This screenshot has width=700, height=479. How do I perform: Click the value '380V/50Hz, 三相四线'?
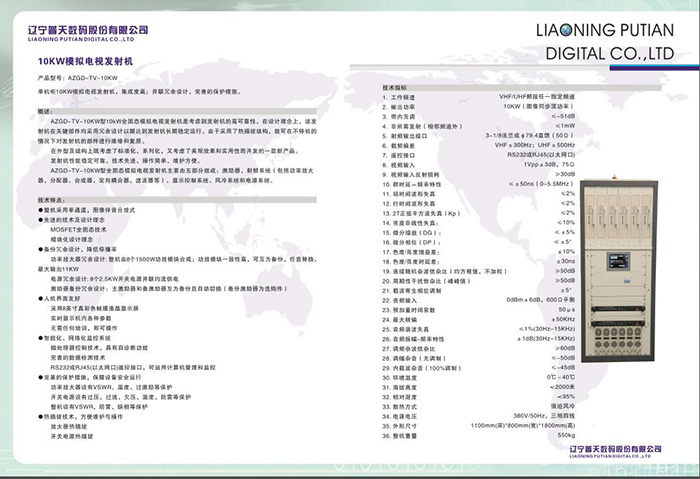[544, 416]
